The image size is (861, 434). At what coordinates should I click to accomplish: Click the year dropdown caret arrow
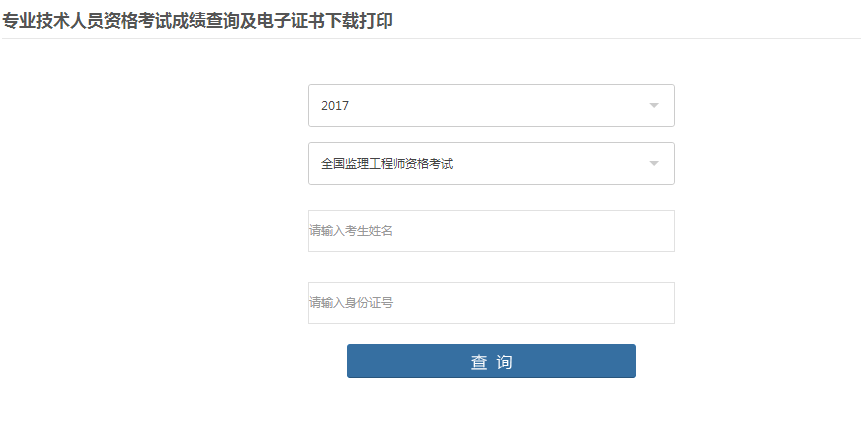coord(654,105)
